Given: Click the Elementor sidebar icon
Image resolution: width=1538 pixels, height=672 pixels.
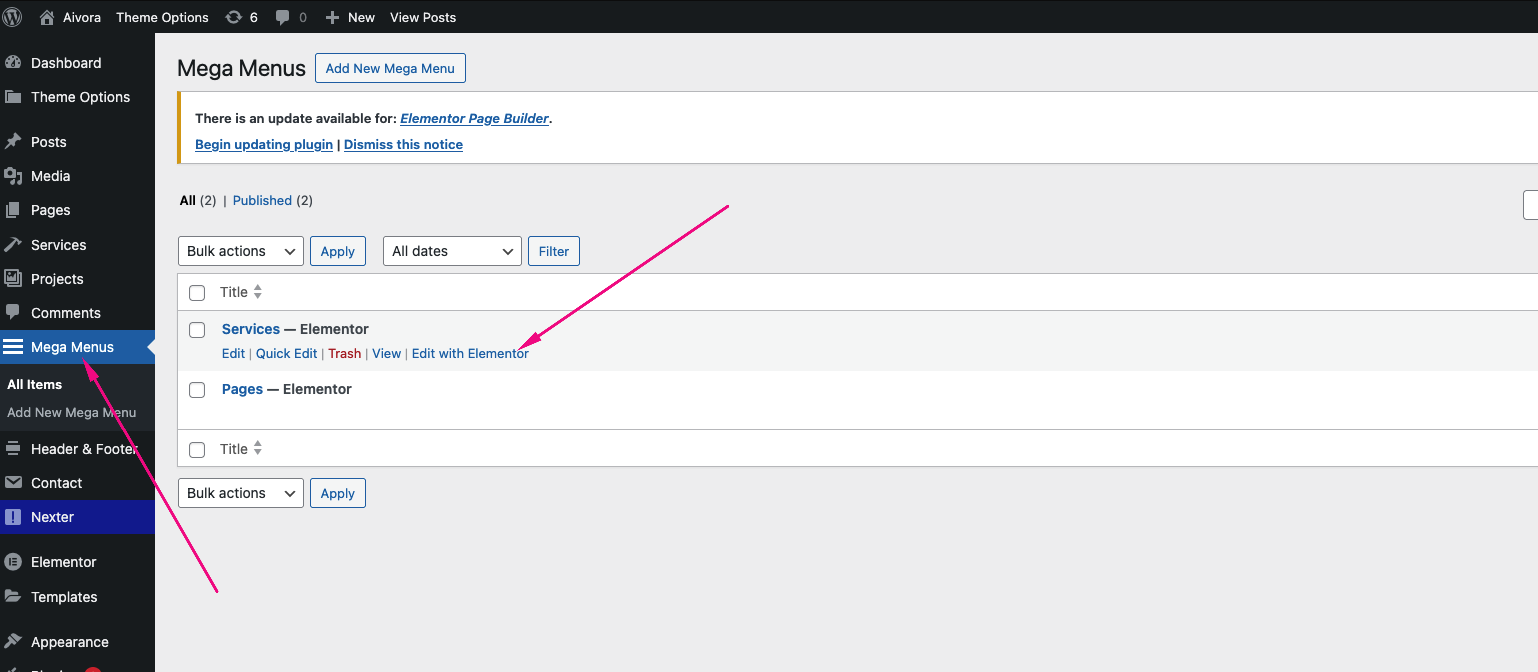Looking at the screenshot, I should coord(13,562).
